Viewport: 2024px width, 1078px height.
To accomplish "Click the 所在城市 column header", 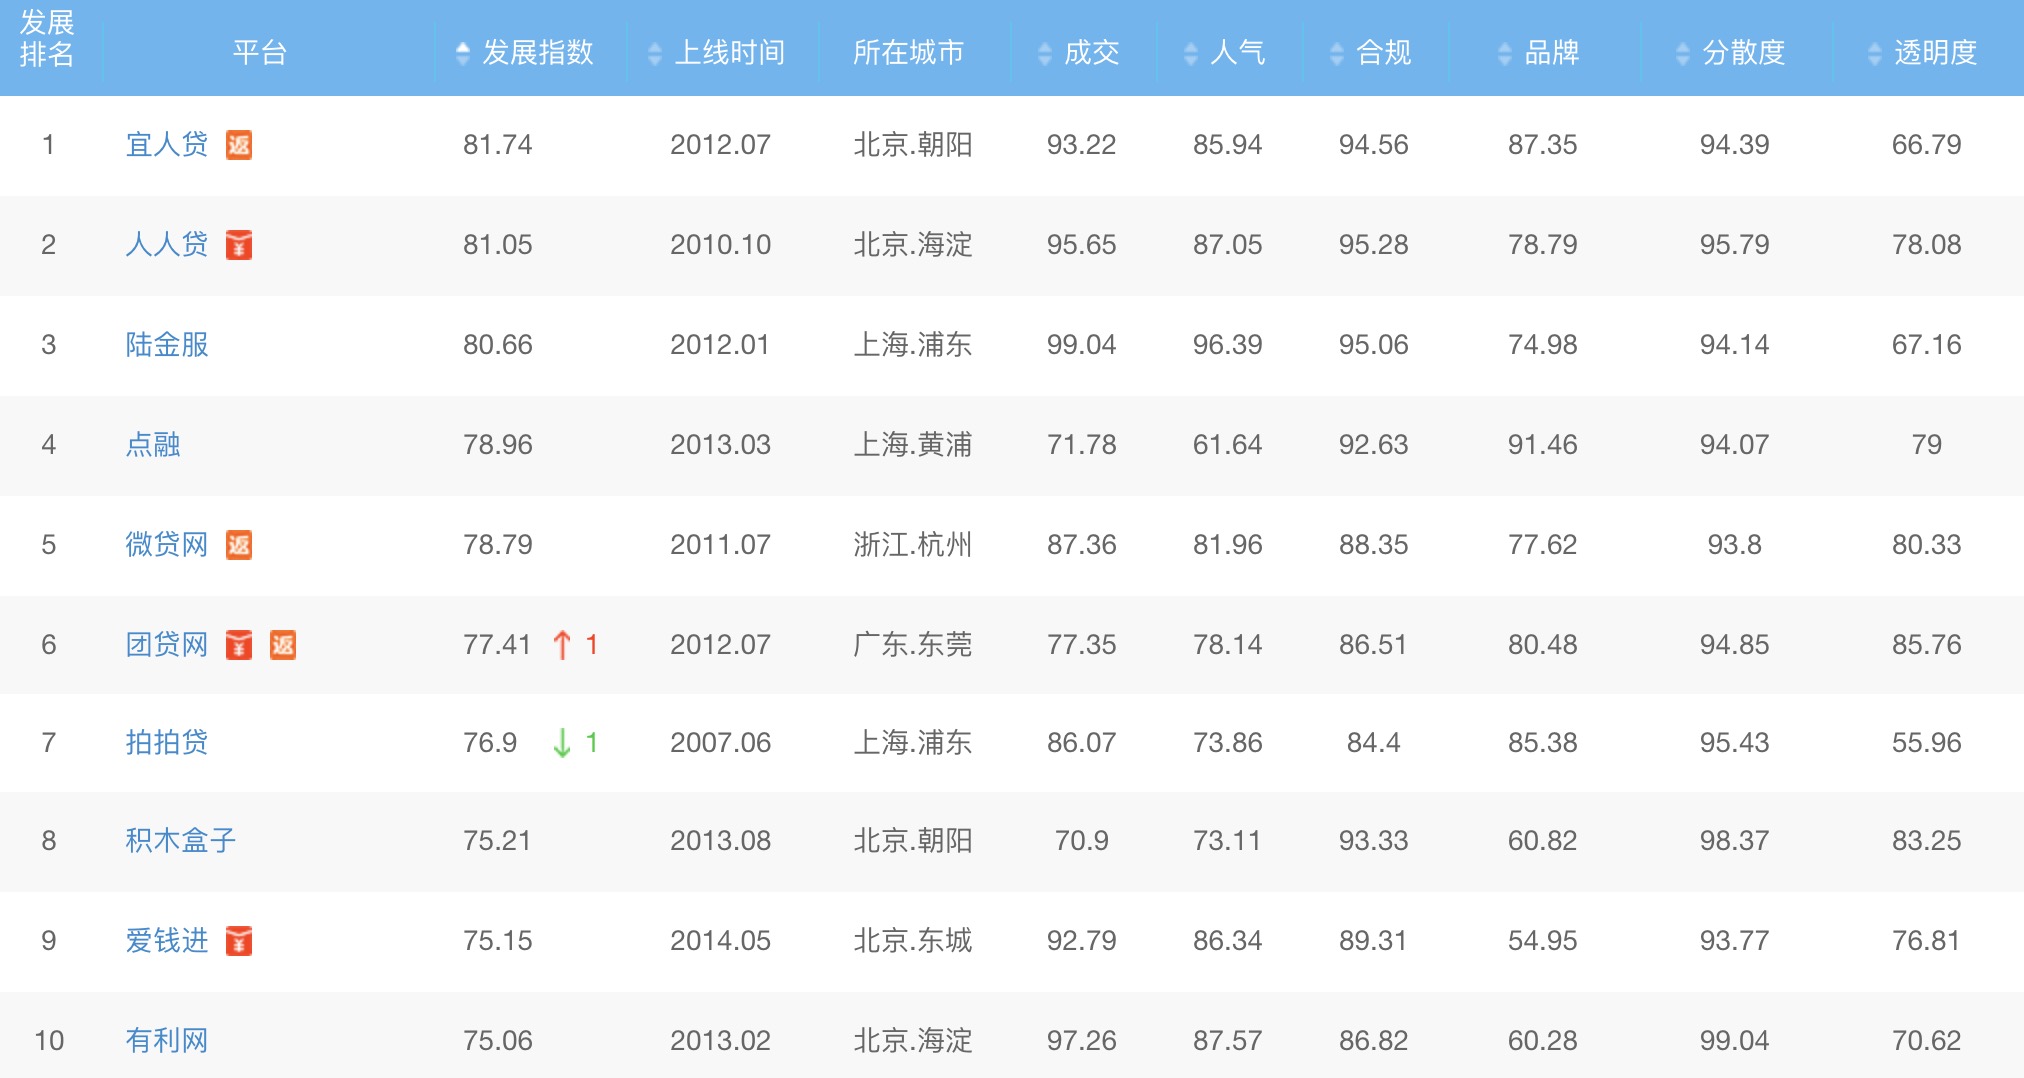I will (908, 52).
